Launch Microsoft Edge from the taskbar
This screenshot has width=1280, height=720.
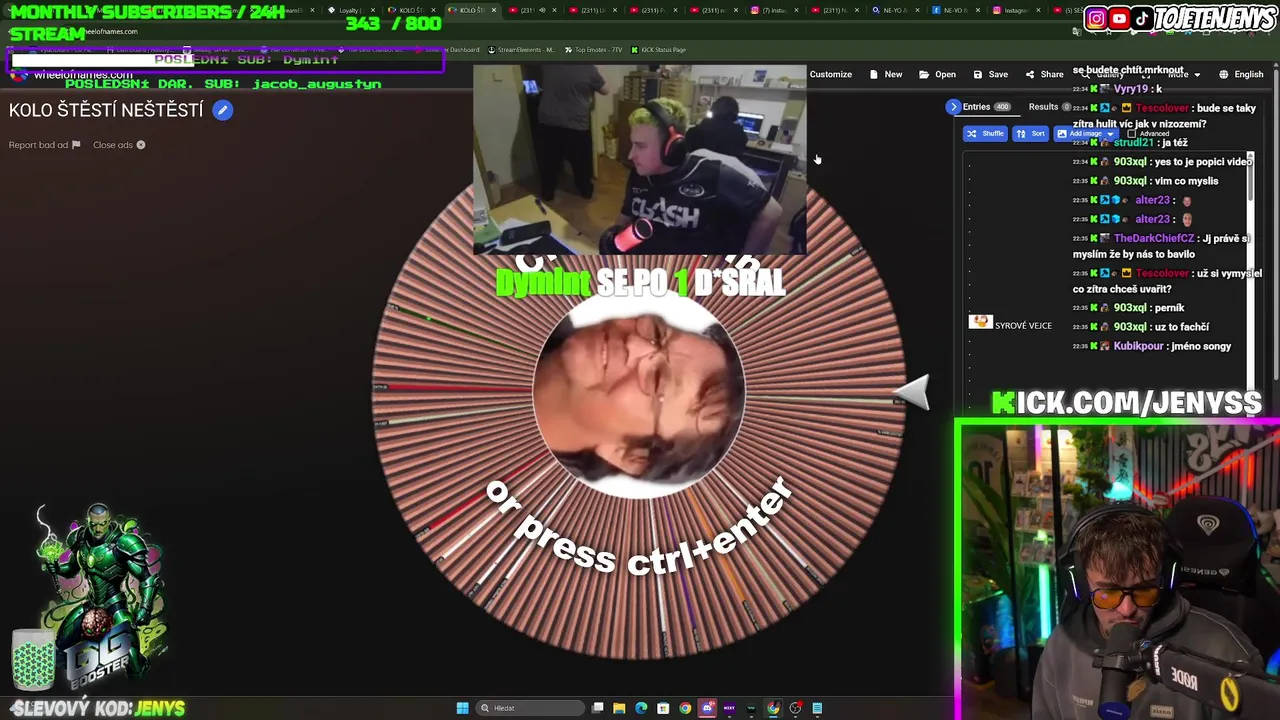click(x=641, y=708)
